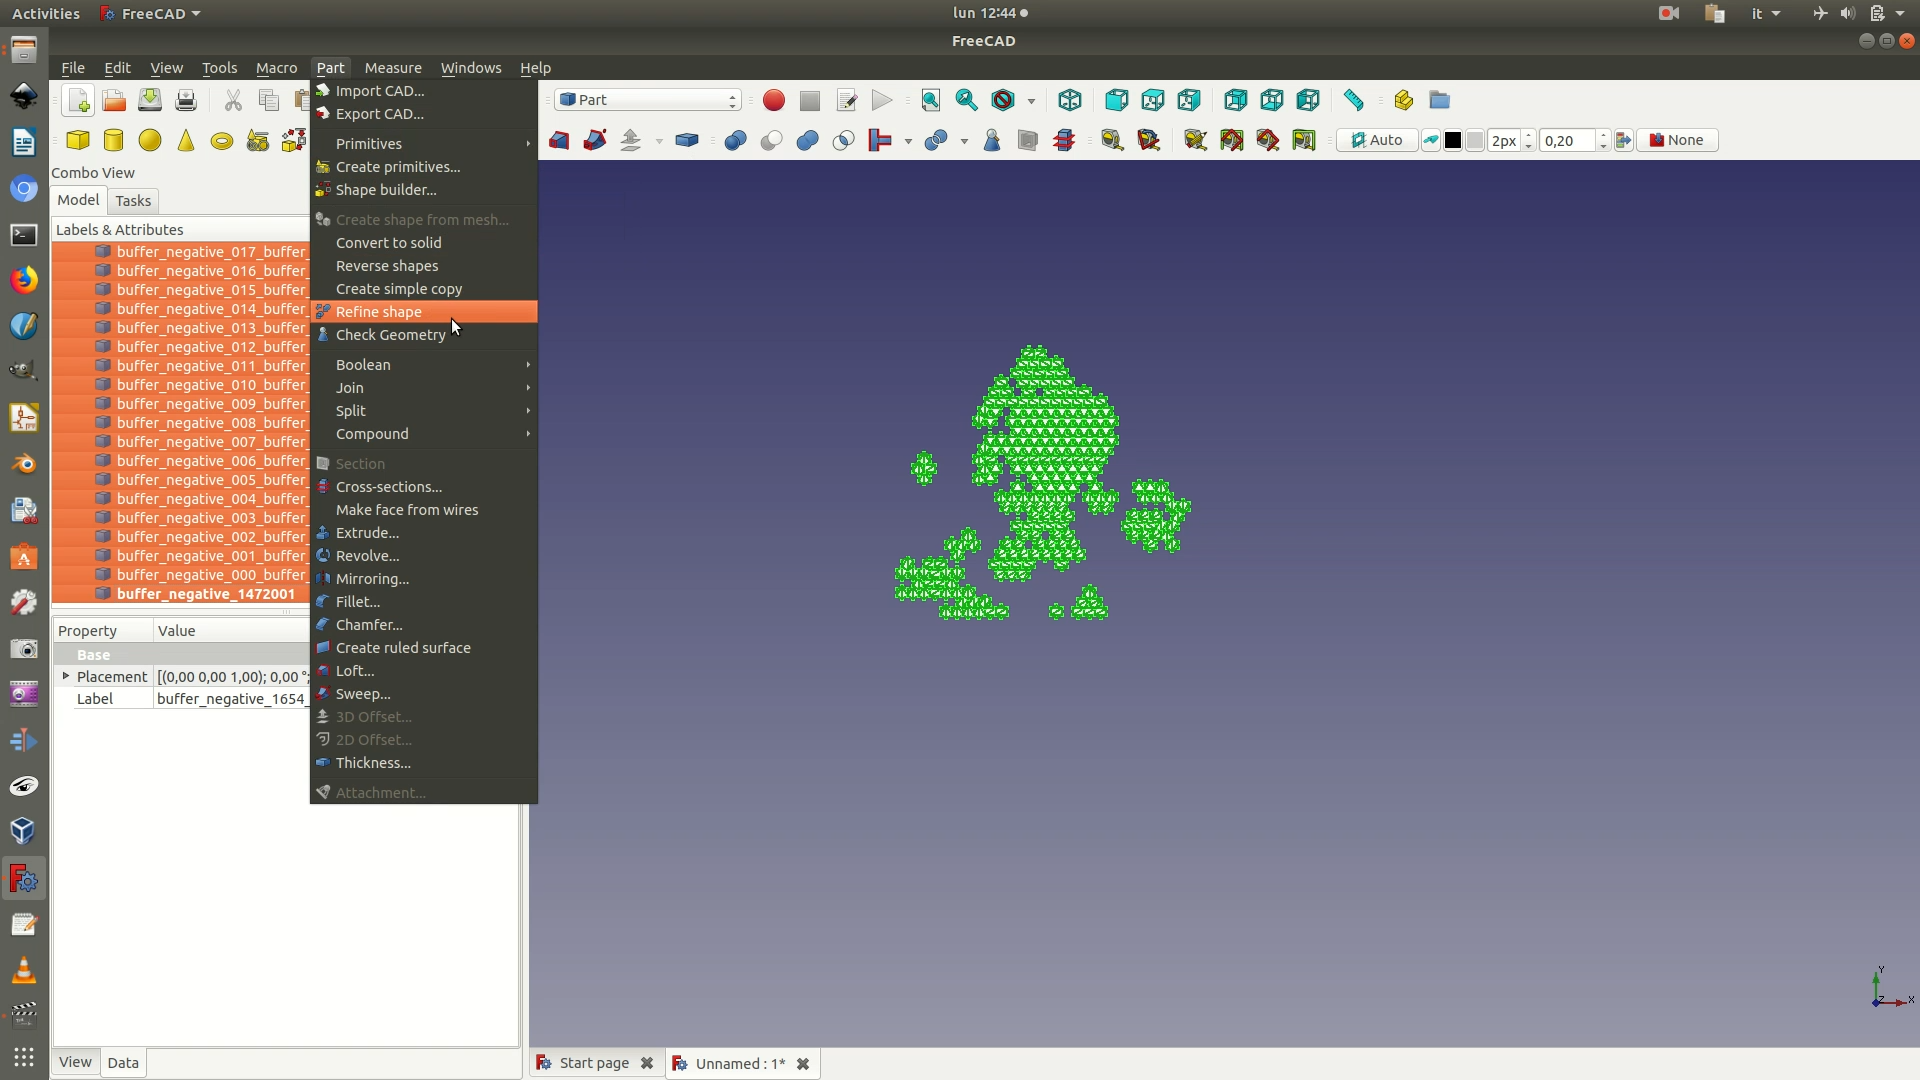1920x1080 pixels.
Task: Switch to the Start page tab
Action: (x=595, y=1063)
